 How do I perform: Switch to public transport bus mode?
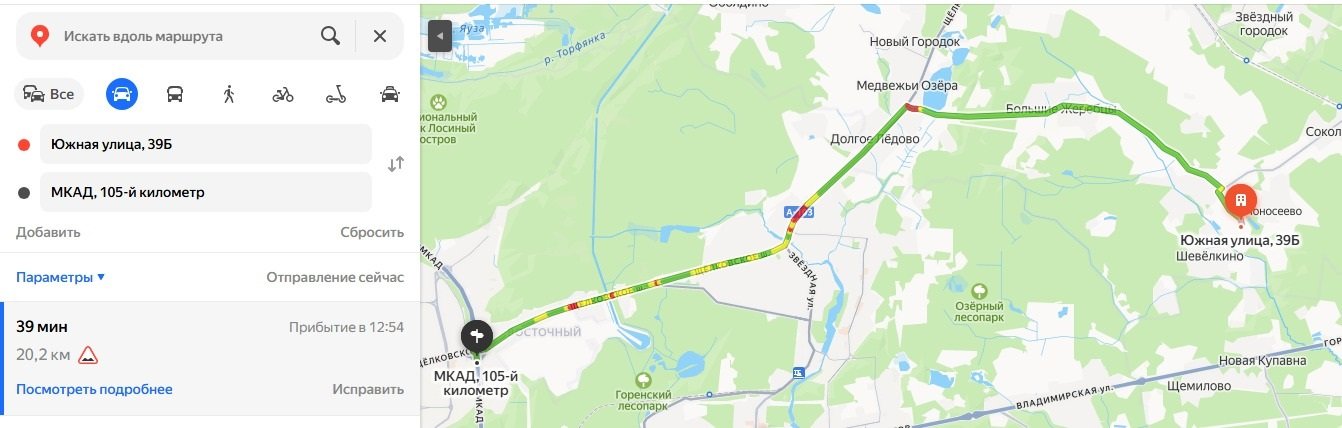click(175, 94)
